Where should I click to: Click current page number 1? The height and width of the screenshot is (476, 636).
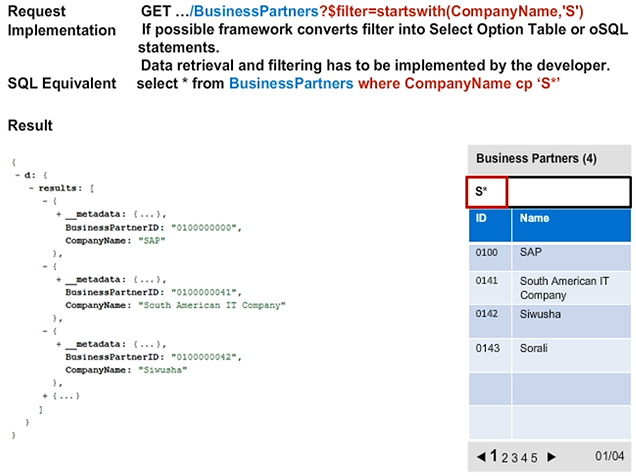coord(494,457)
